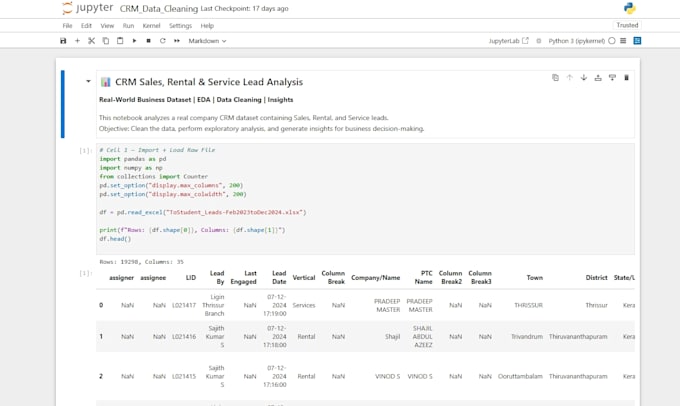
Task: Click the District column header
Action: coord(596,278)
